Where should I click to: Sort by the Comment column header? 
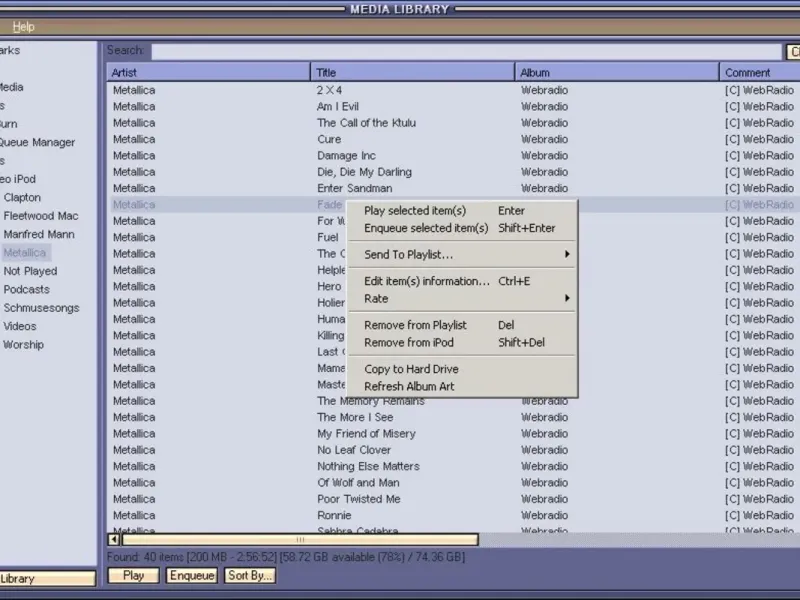click(x=760, y=72)
